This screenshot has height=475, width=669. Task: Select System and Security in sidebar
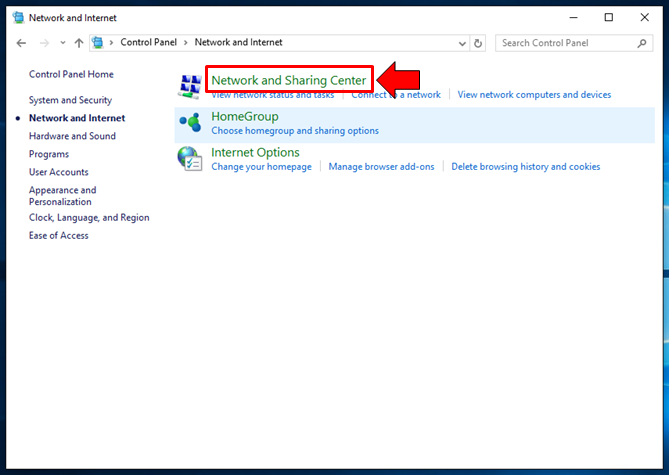[70, 100]
